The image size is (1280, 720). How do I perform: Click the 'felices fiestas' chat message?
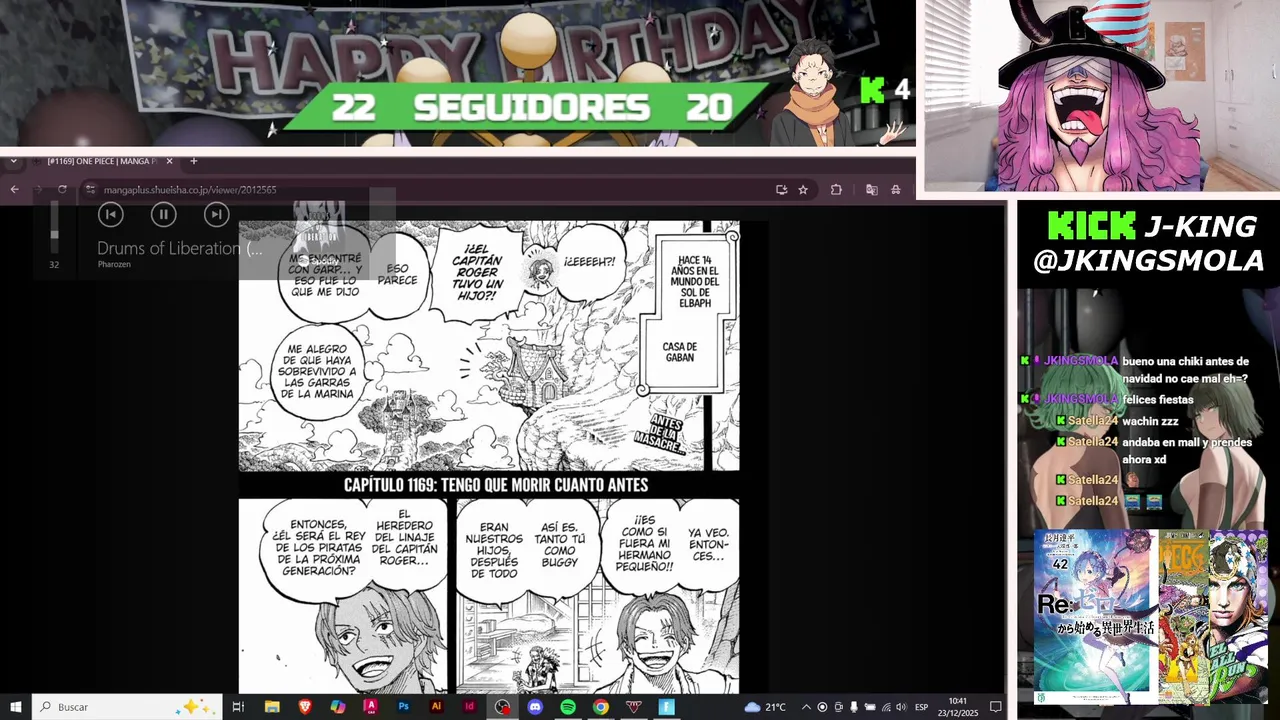(1158, 400)
